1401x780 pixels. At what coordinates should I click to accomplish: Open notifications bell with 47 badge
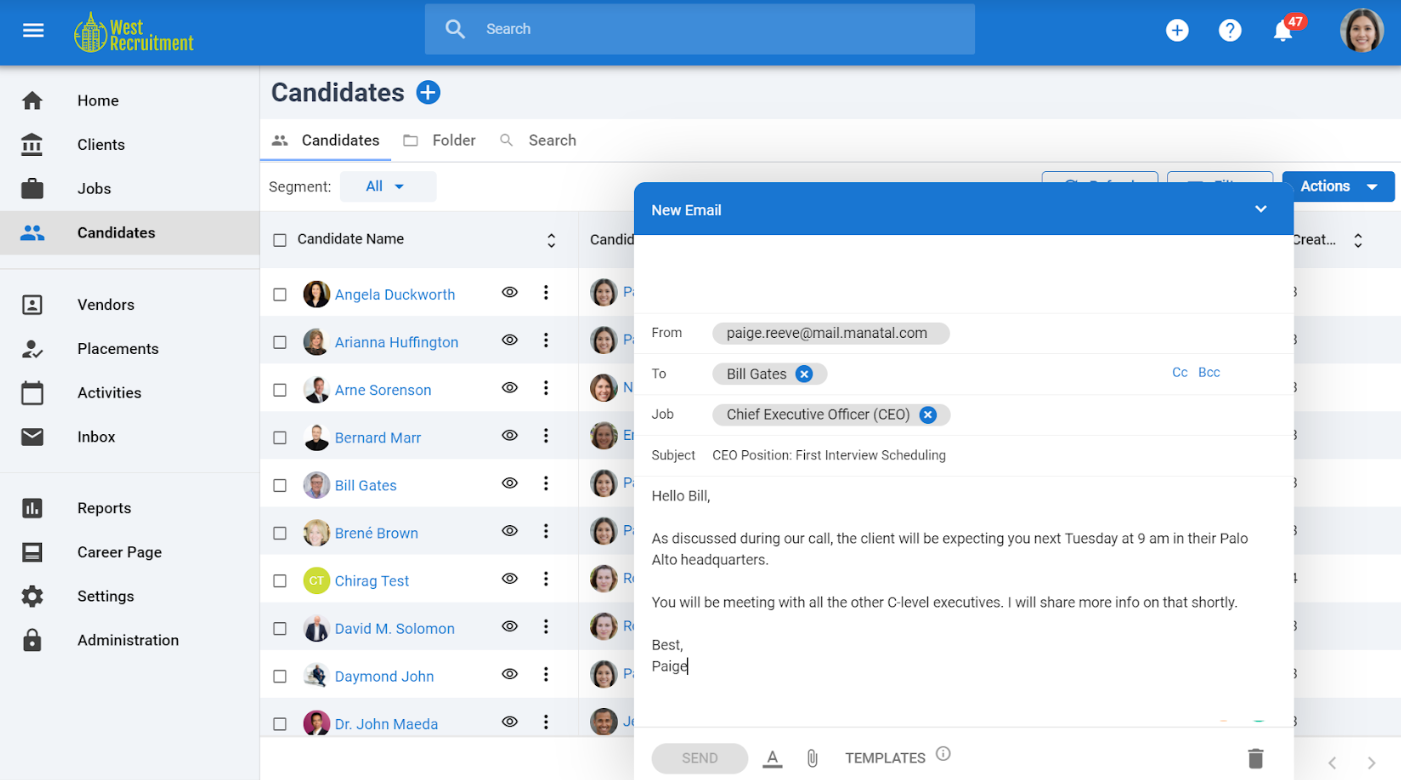tap(1285, 29)
